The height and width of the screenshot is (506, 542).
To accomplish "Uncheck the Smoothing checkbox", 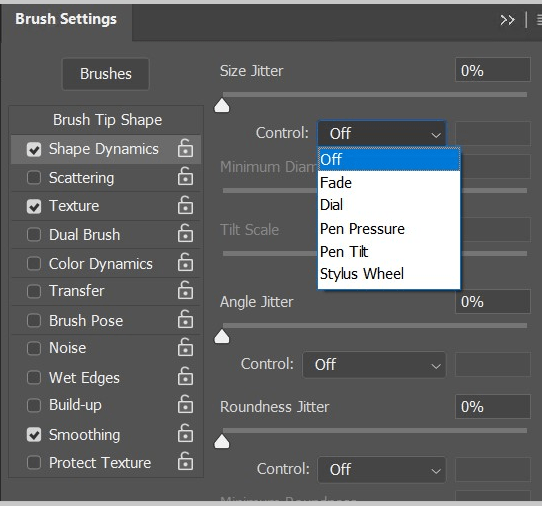I will pos(34,435).
